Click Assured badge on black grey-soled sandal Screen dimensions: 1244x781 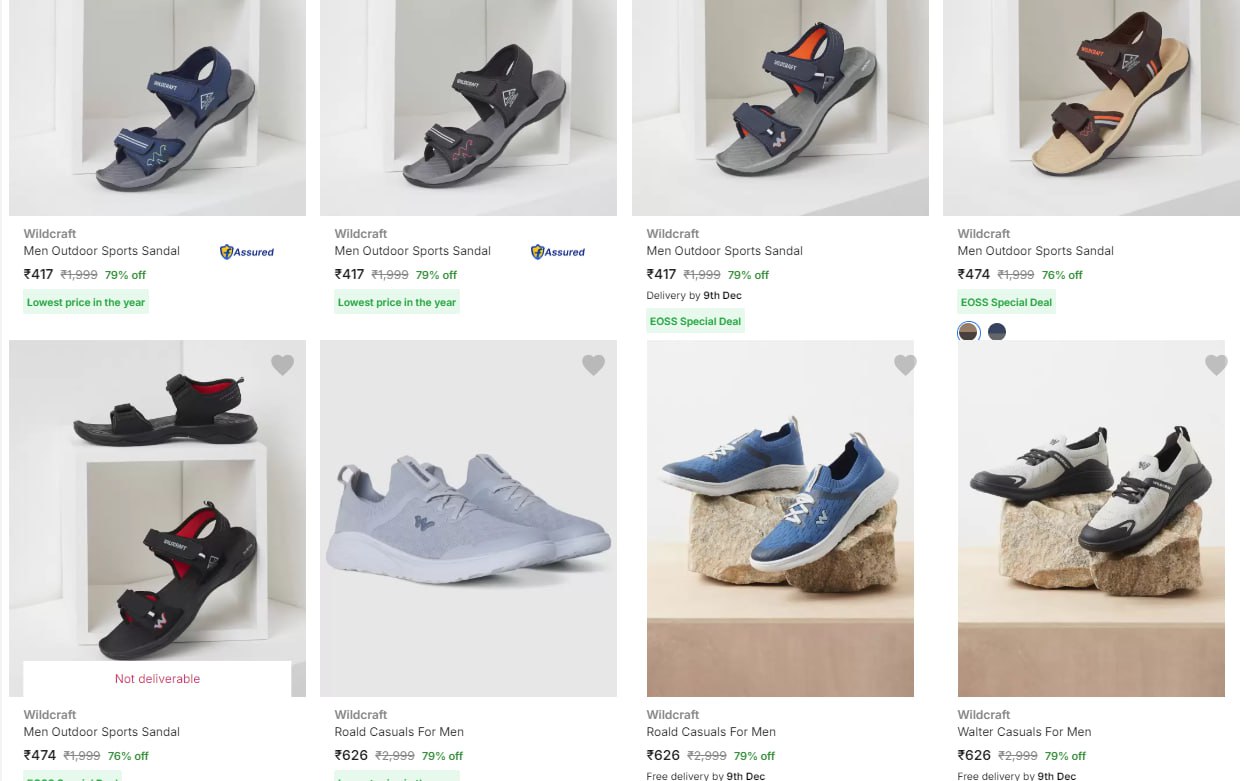[x=558, y=252]
